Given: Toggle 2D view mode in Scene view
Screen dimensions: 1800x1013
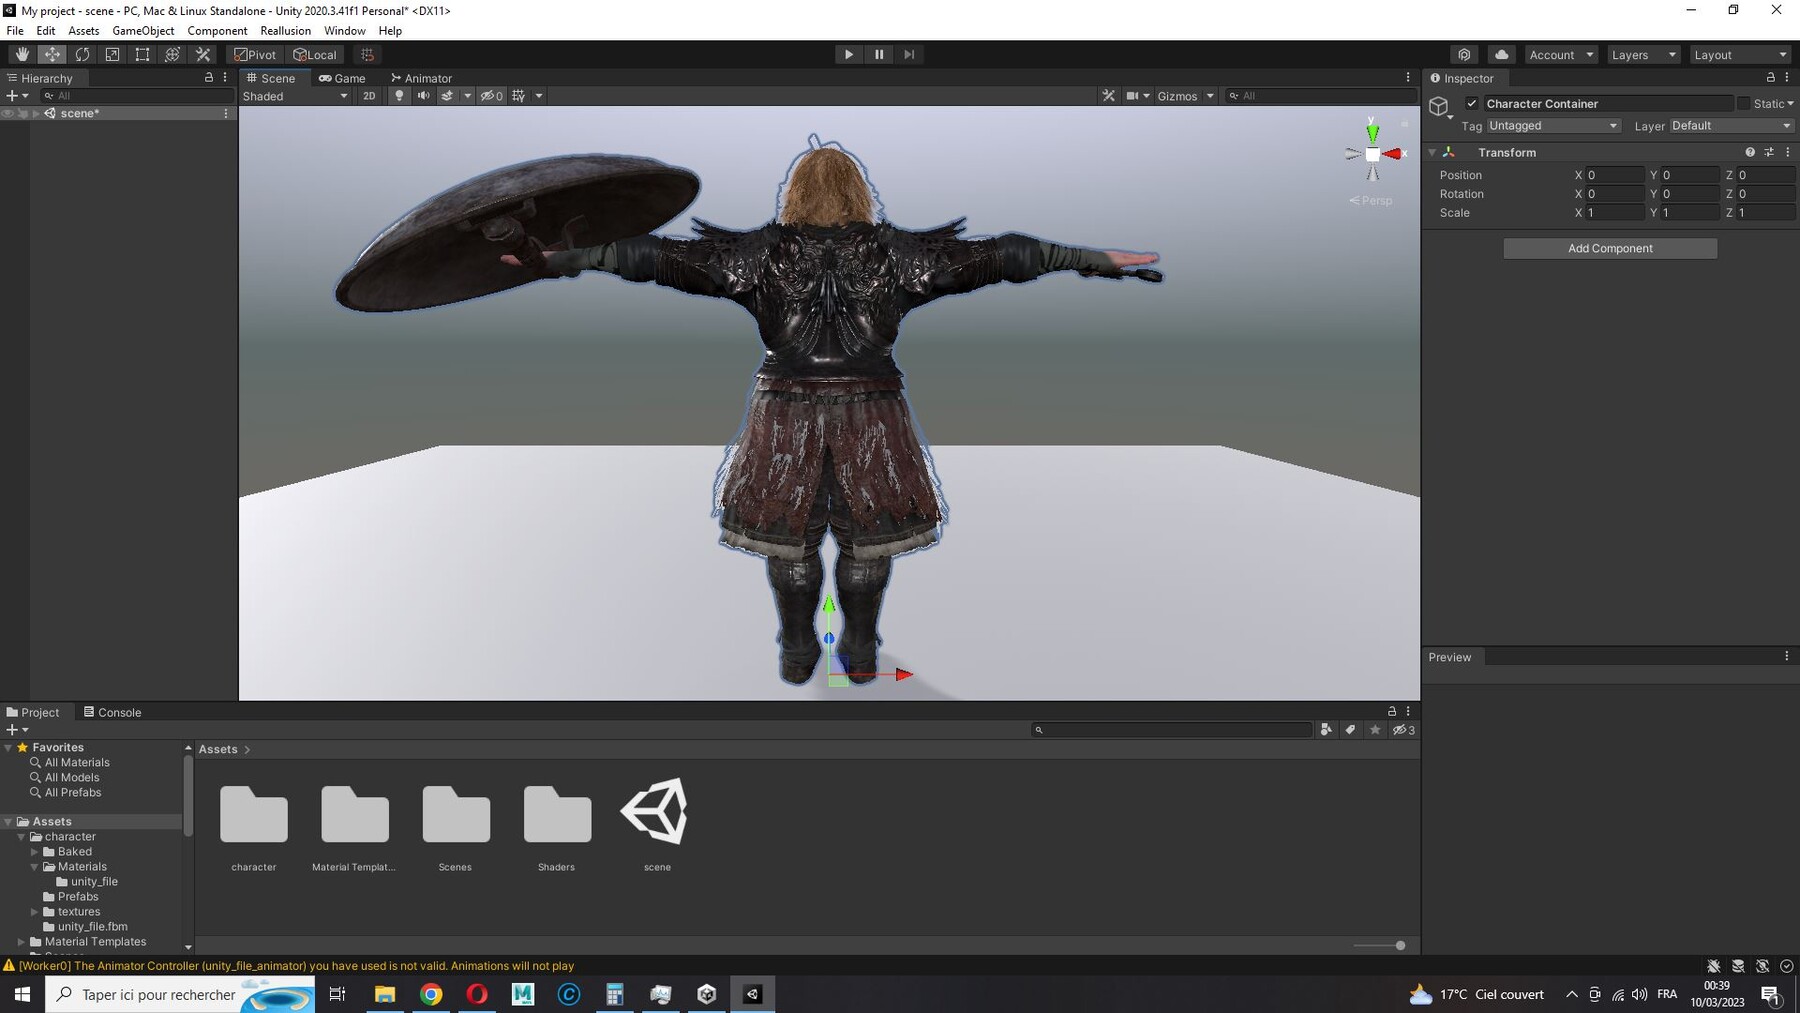Looking at the screenshot, I should click(x=369, y=95).
